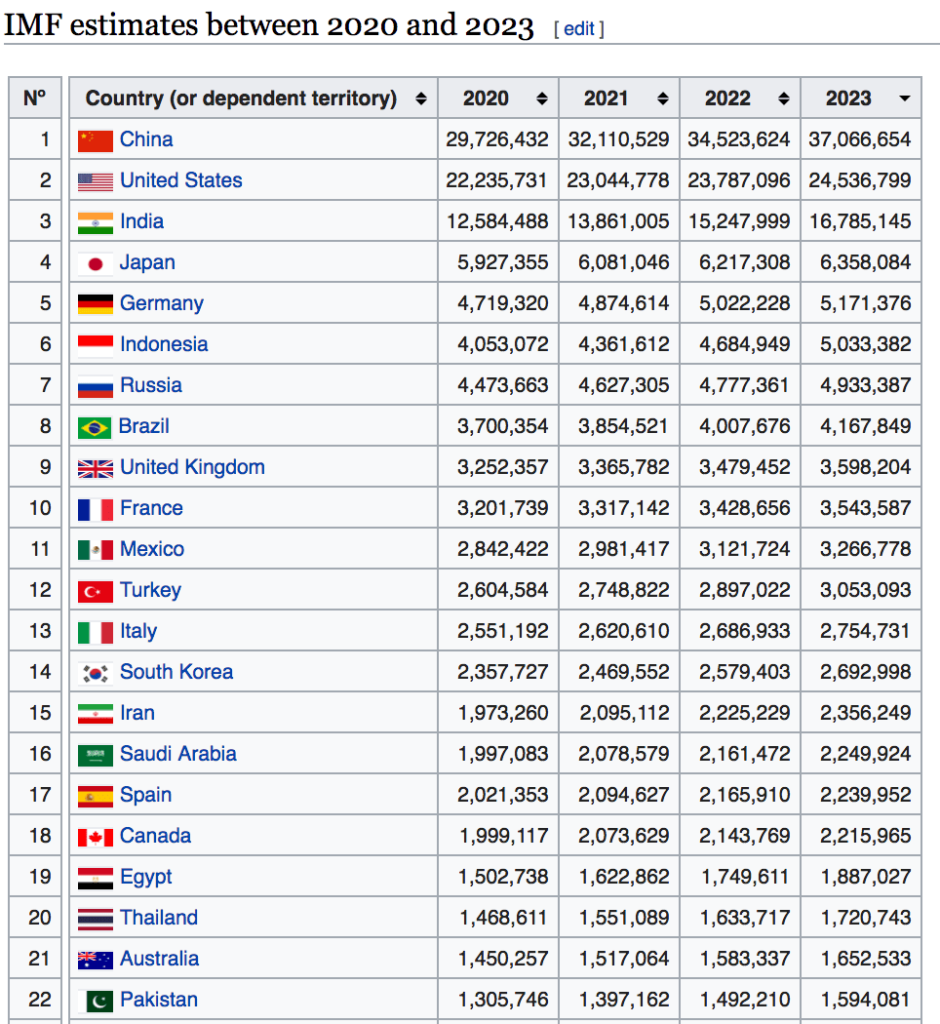The image size is (940, 1024).
Task: Click the Japan flag icon
Action: tap(95, 264)
